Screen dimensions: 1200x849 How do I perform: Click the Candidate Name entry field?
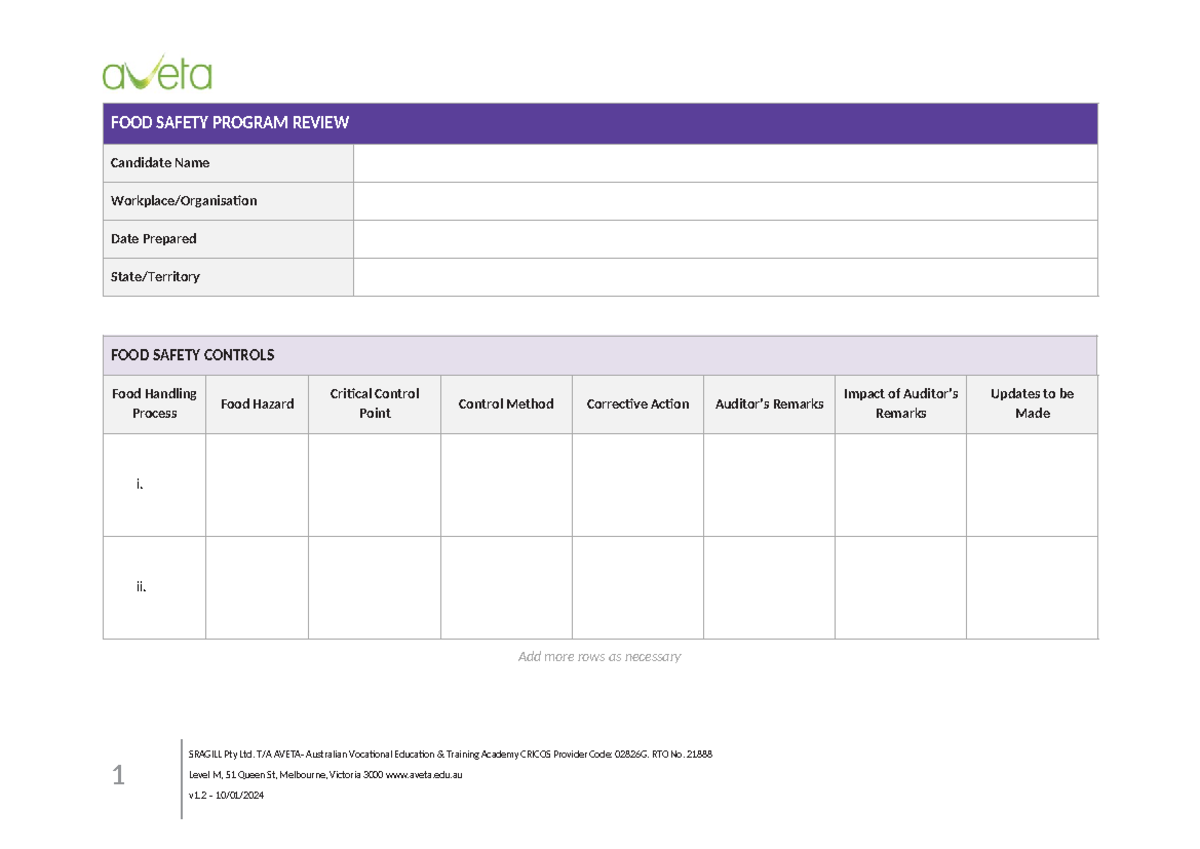[x=725, y=163]
